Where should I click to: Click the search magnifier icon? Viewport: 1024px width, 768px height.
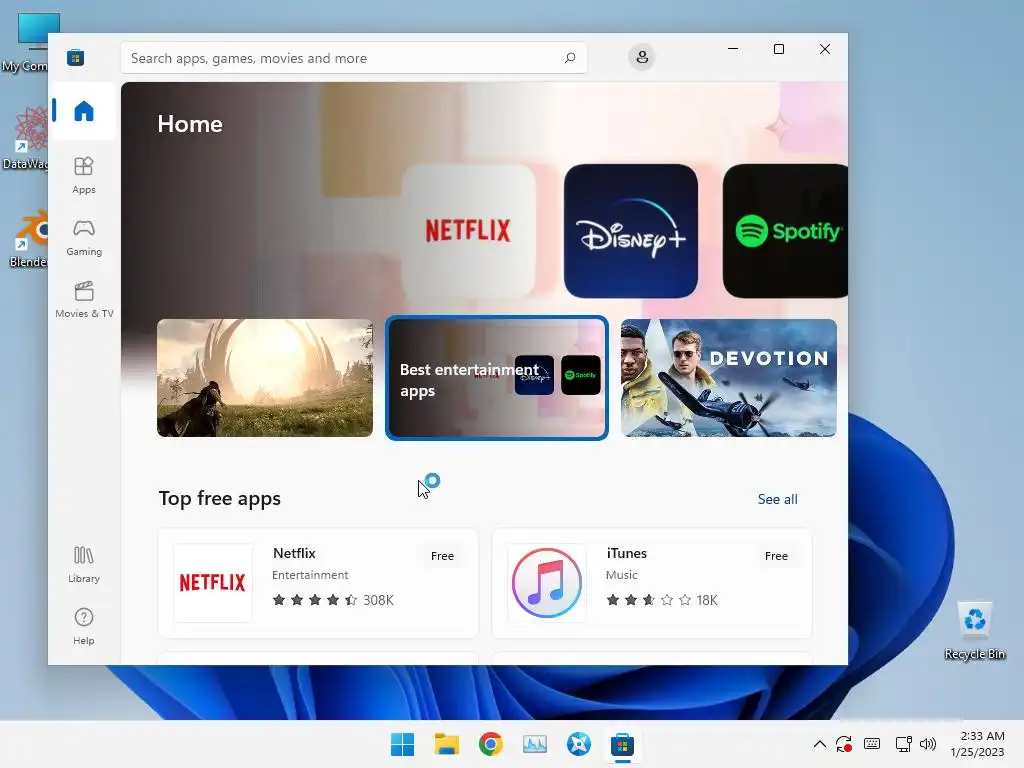point(569,58)
